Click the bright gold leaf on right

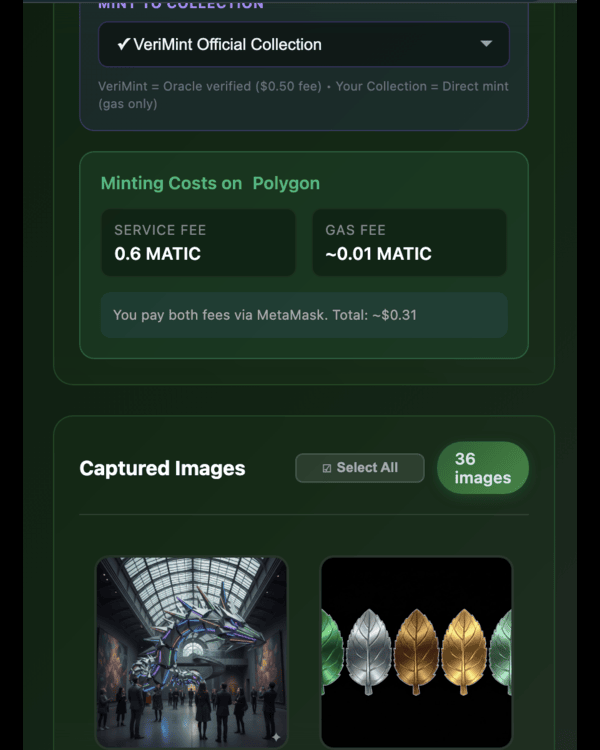pyautogui.click(x=464, y=652)
